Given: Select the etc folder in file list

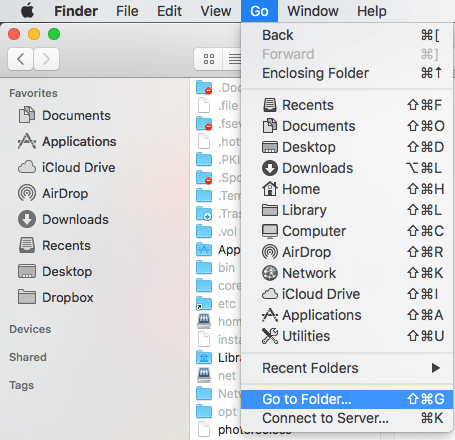Looking at the screenshot, I should tap(217, 303).
